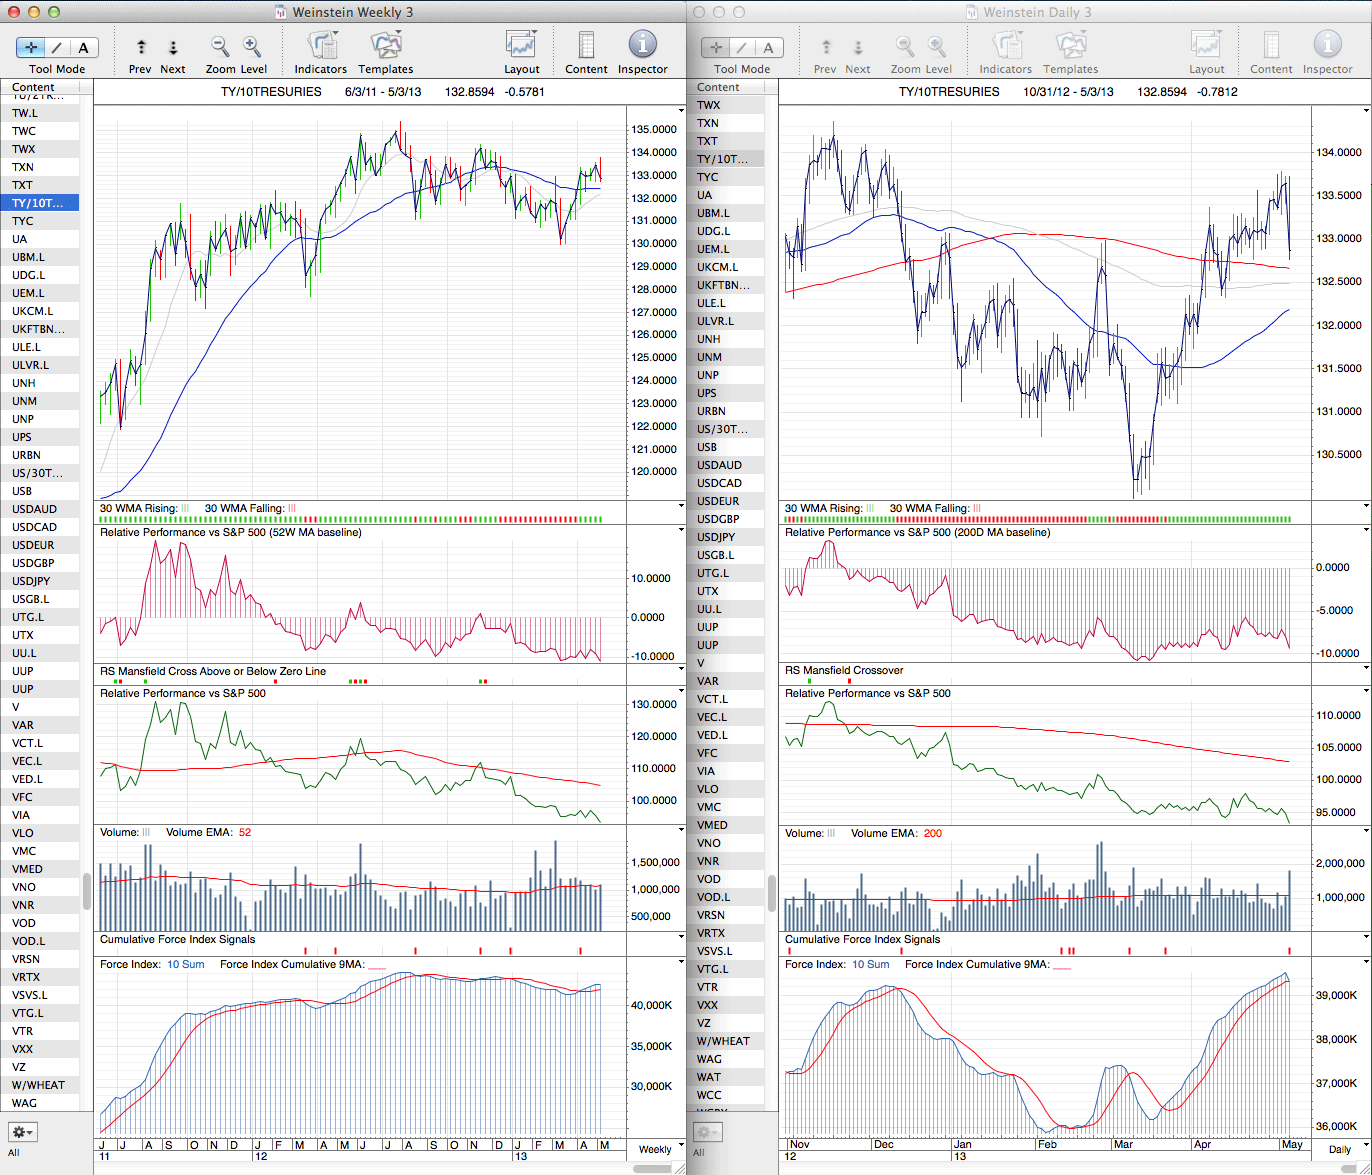1372x1175 pixels.
Task: Open Templates in the Weekly window toolbar
Action: click(x=385, y=46)
